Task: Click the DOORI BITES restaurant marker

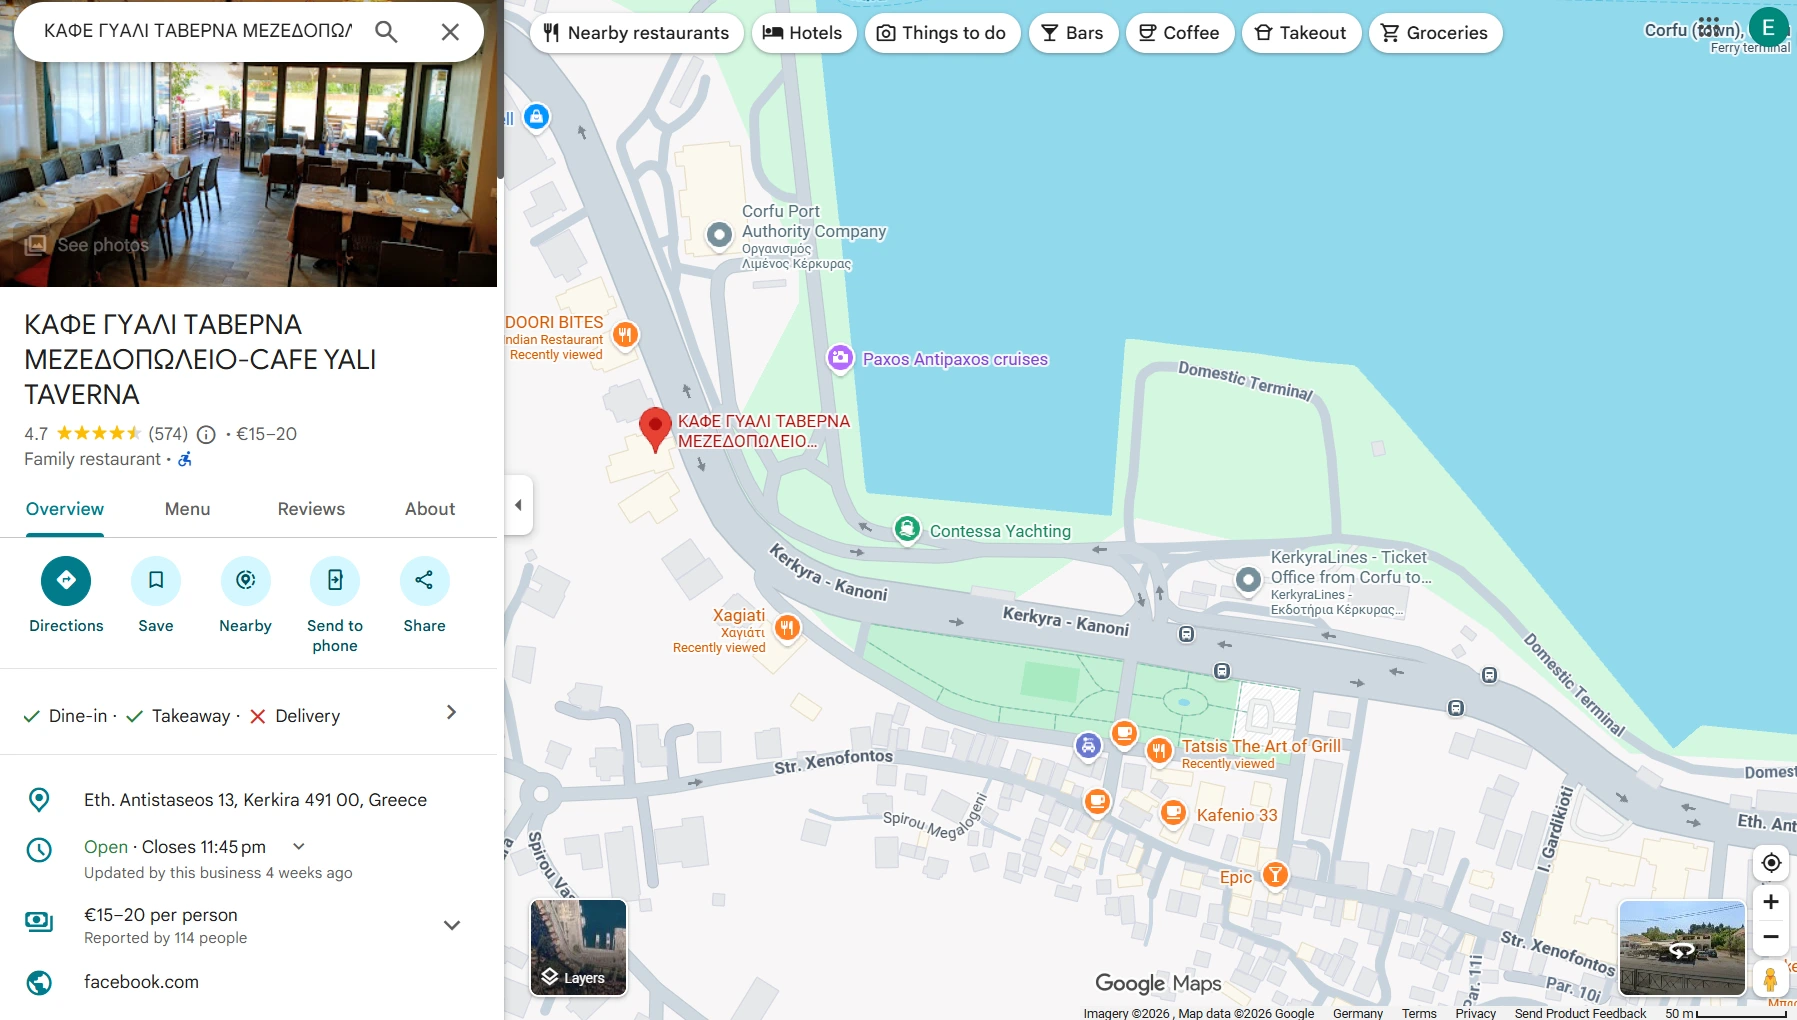Action: 625,335
